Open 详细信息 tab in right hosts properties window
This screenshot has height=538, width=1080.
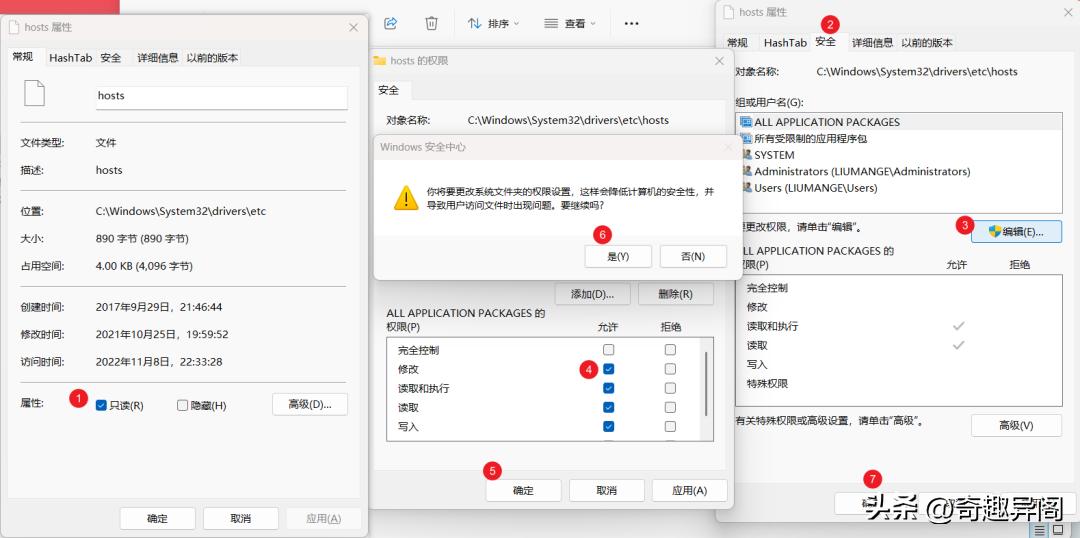(873, 43)
